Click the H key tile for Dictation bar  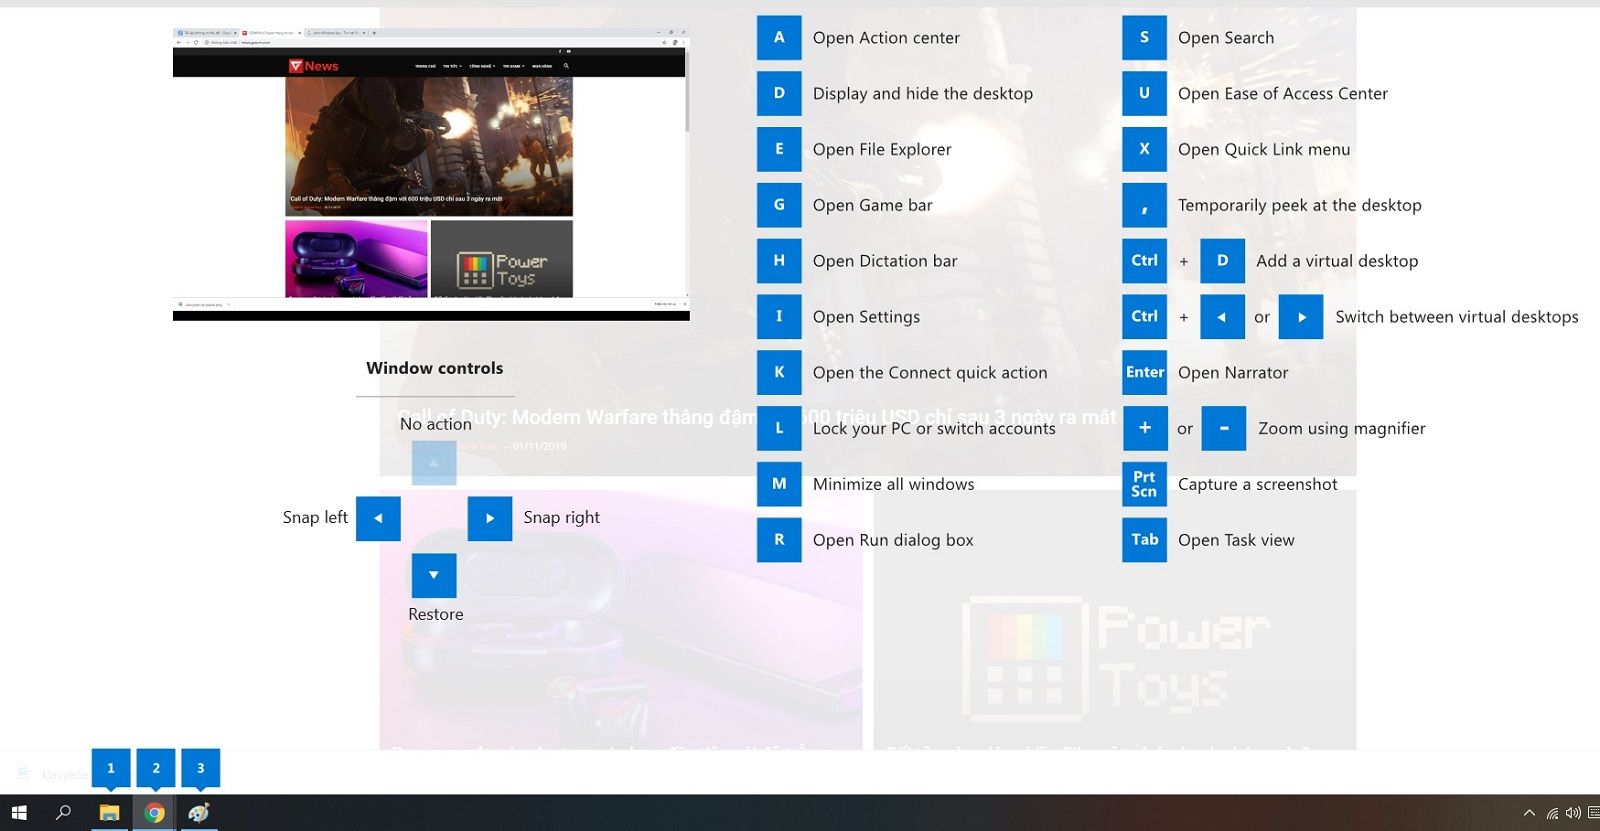pyautogui.click(x=779, y=261)
